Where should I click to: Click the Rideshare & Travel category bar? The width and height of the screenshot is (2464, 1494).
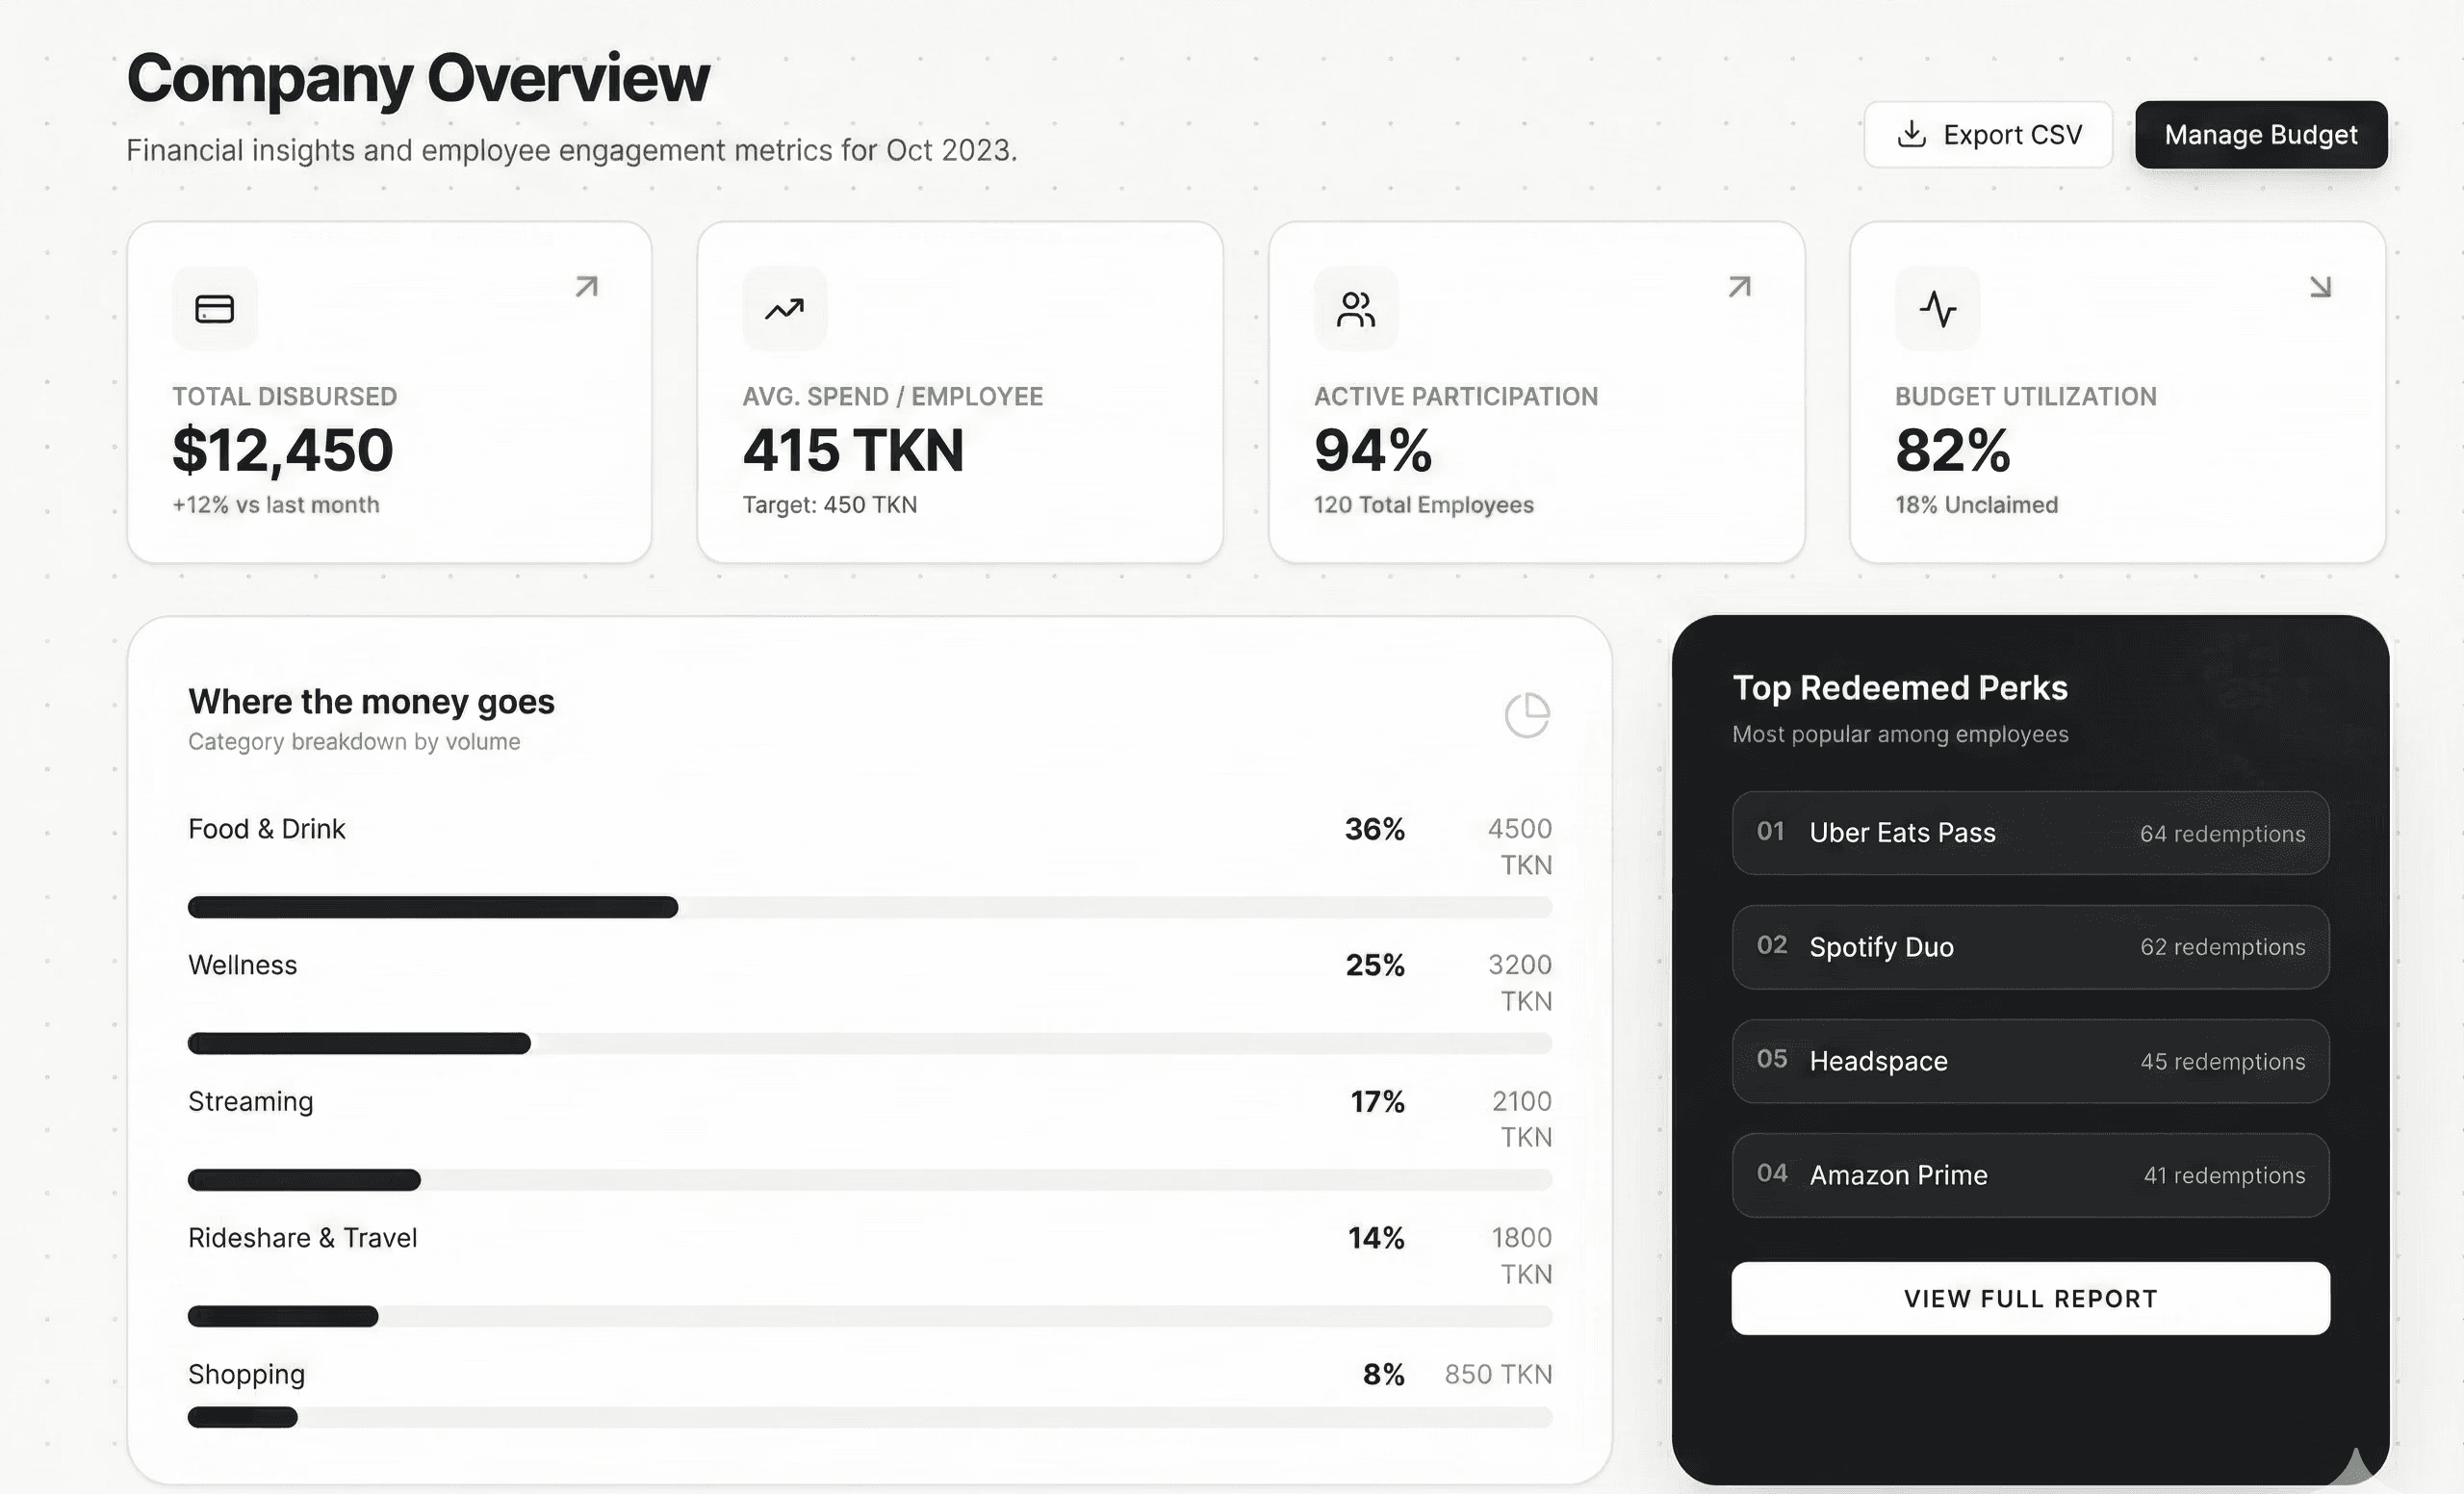(x=869, y=1316)
